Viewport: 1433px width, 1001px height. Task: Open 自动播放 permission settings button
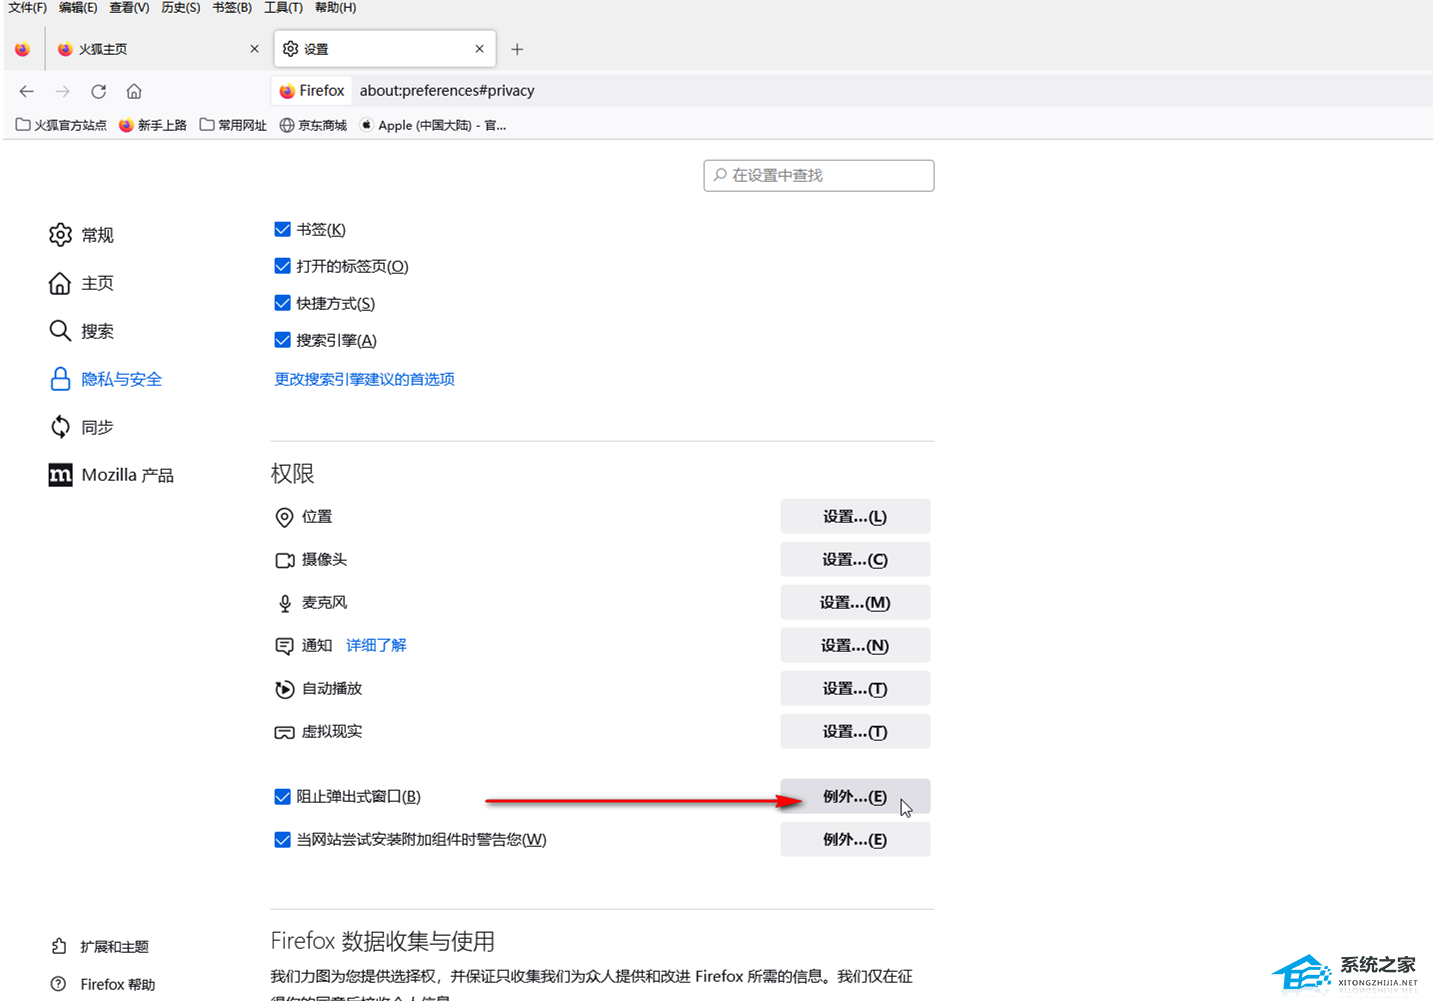click(x=855, y=688)
